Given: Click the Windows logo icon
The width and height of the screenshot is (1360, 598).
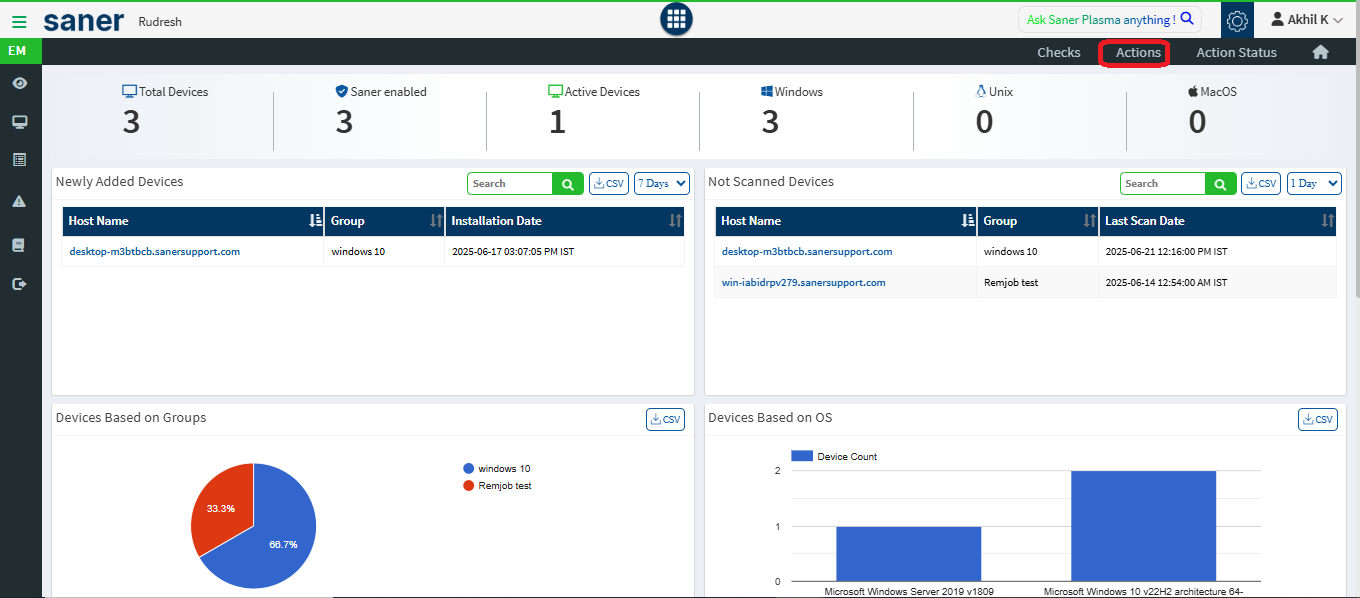Looking at the screenshot, I should coord(767,91).
